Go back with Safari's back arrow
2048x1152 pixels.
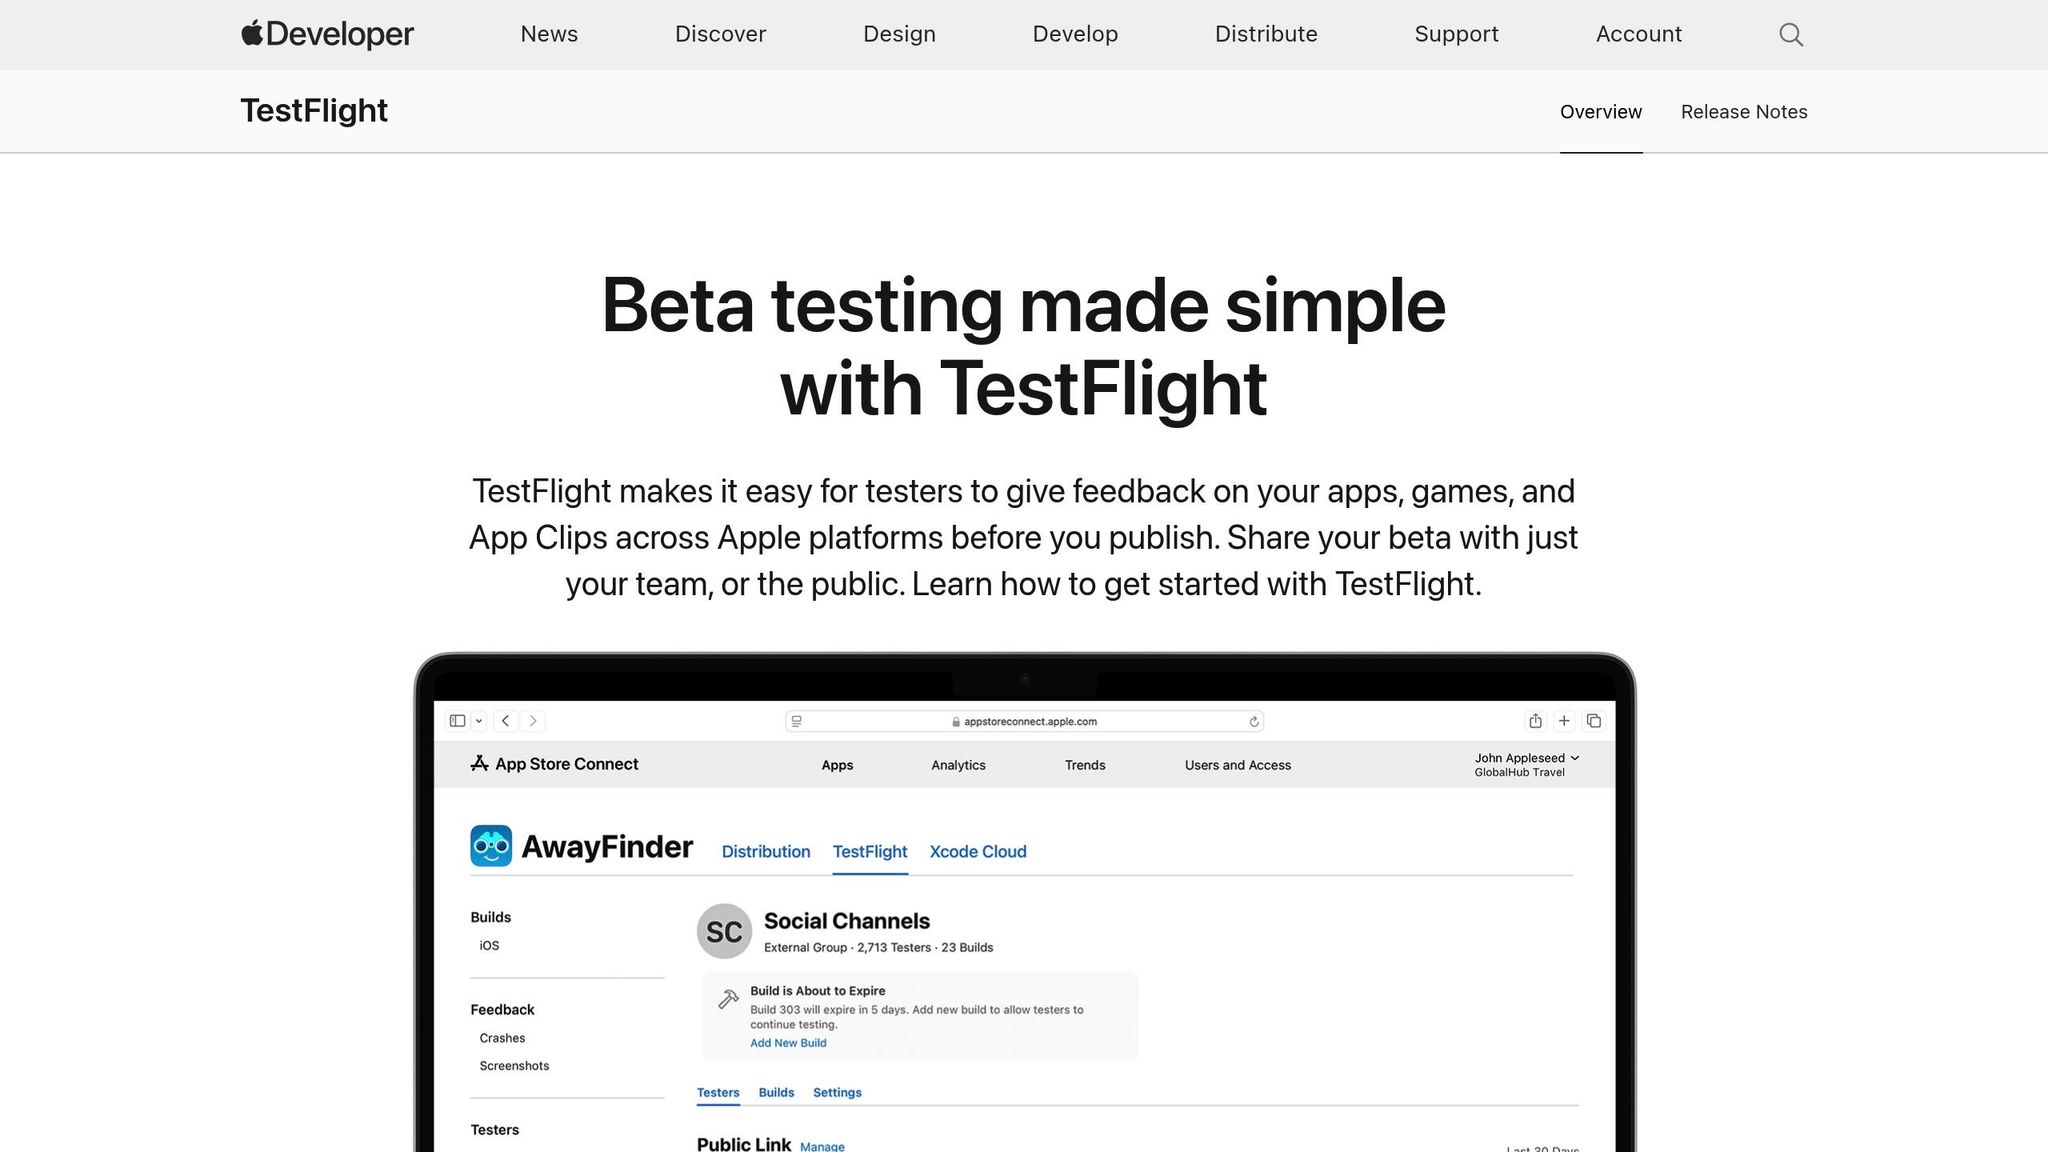(506, 721)
